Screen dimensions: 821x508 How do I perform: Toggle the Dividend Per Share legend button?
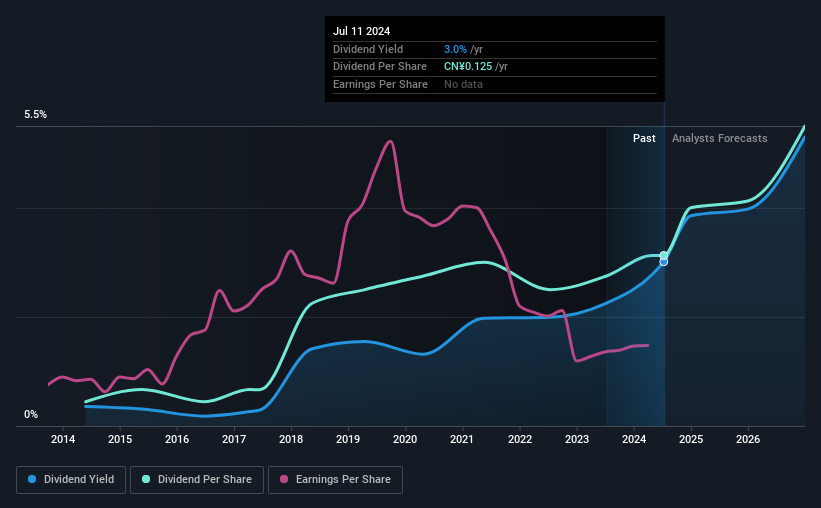pos(197,480)
